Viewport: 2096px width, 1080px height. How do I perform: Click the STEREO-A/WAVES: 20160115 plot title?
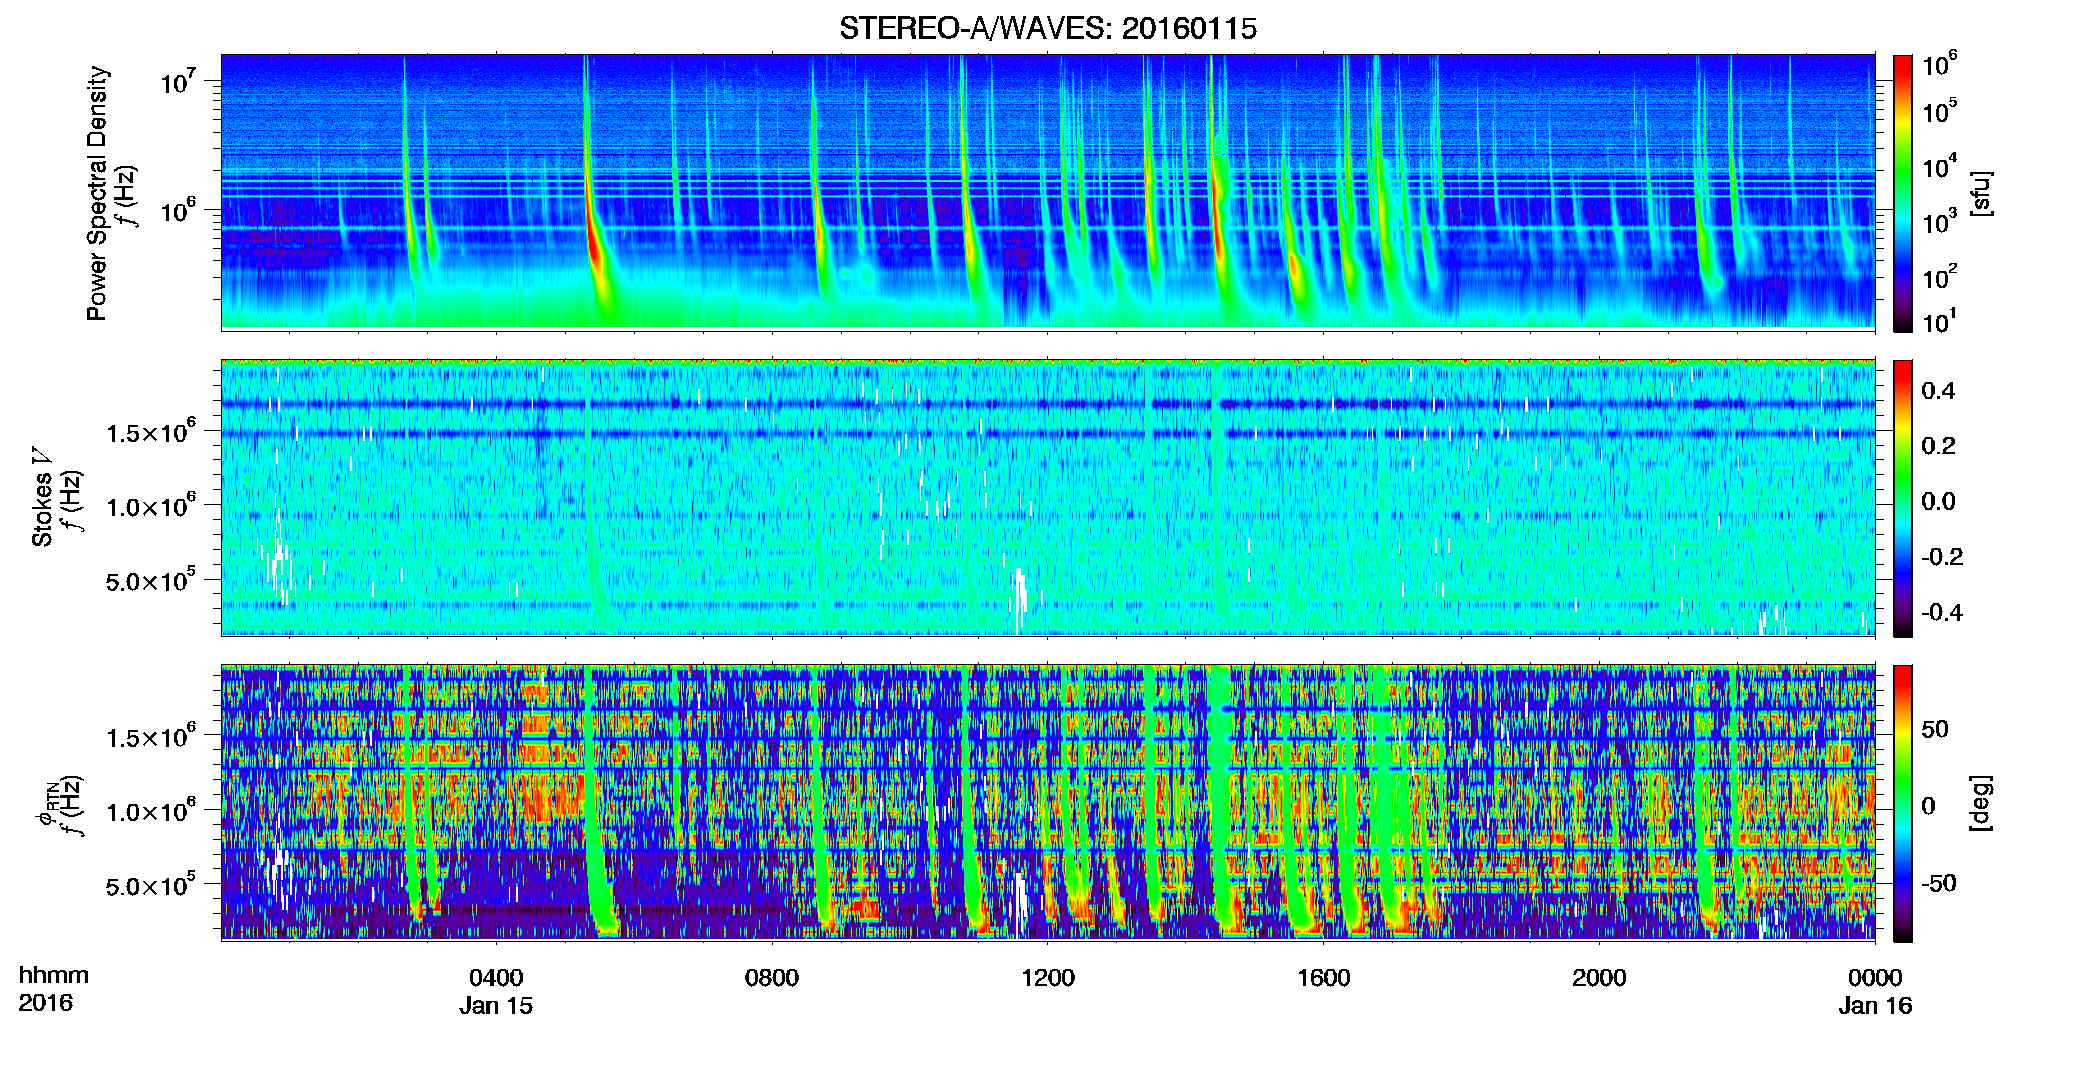1047,29
